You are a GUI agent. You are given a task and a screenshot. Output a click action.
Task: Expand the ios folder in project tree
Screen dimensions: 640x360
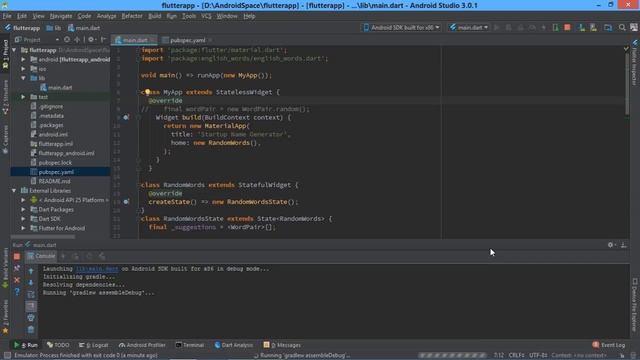(x=23, y=69)
